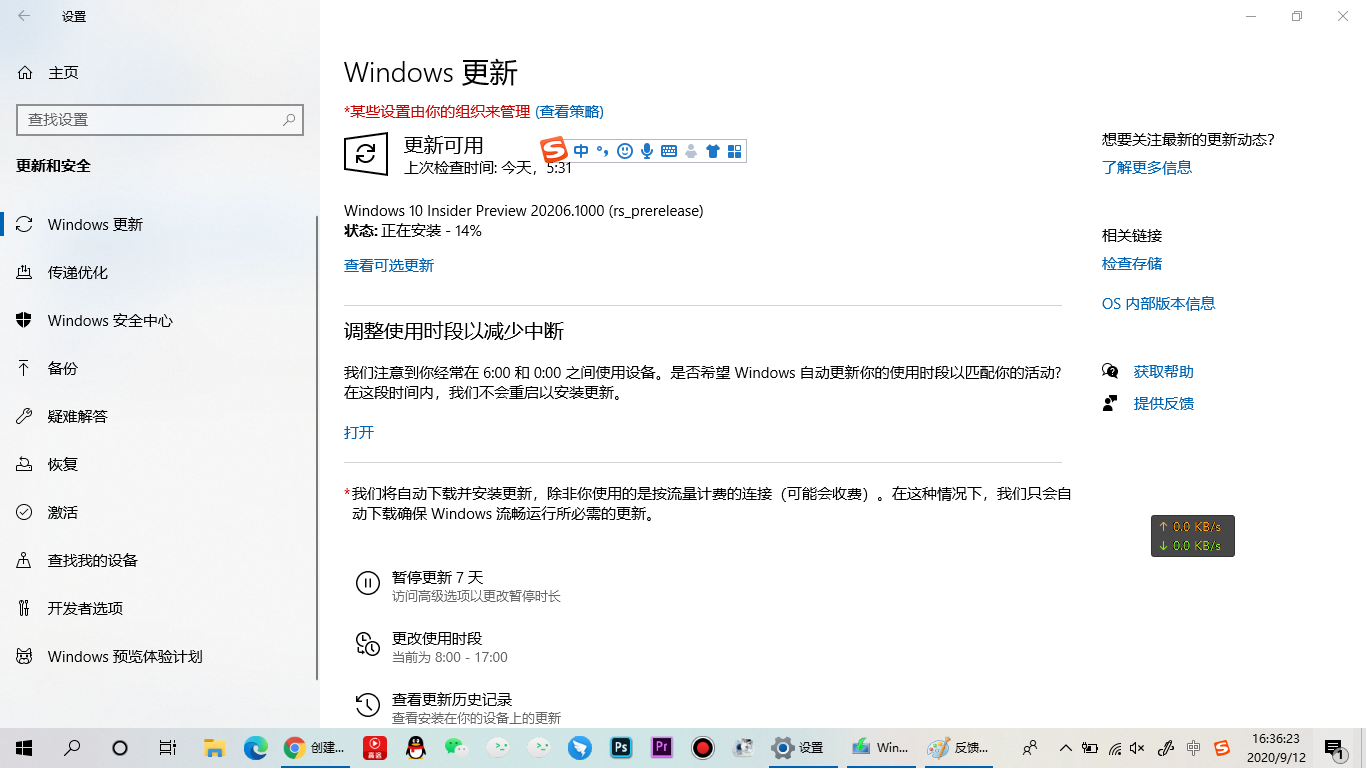Open the Windows Start menu
Screen dimensions: 1366x768
24,747
